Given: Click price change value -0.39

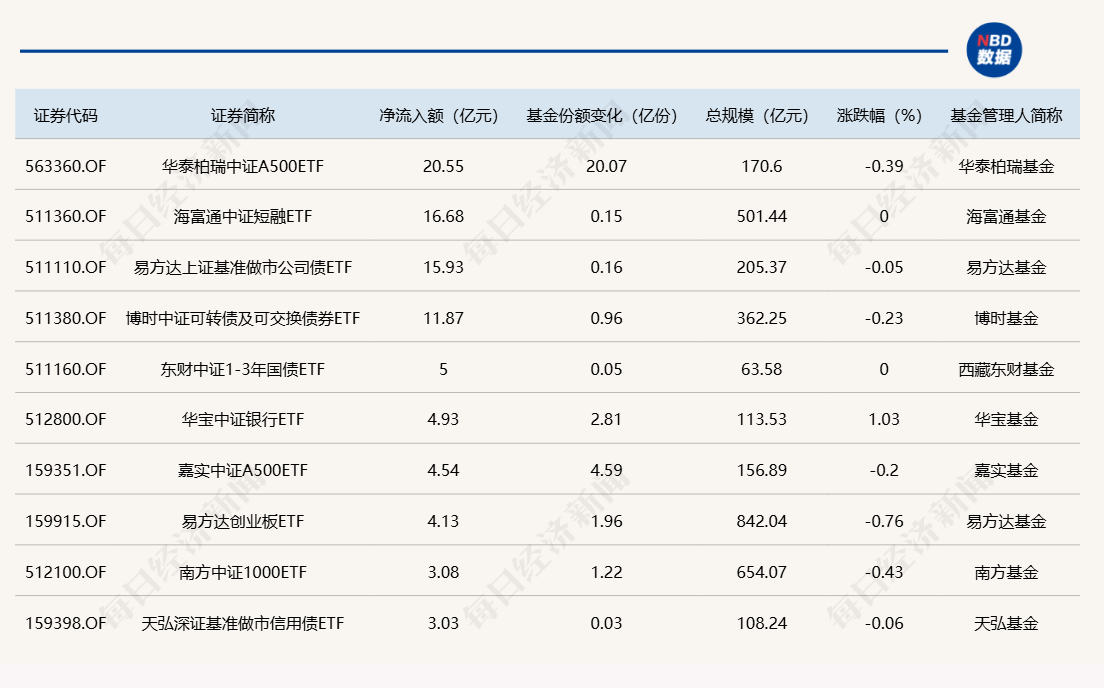Looking at the screenshot, I should [884, 166].
